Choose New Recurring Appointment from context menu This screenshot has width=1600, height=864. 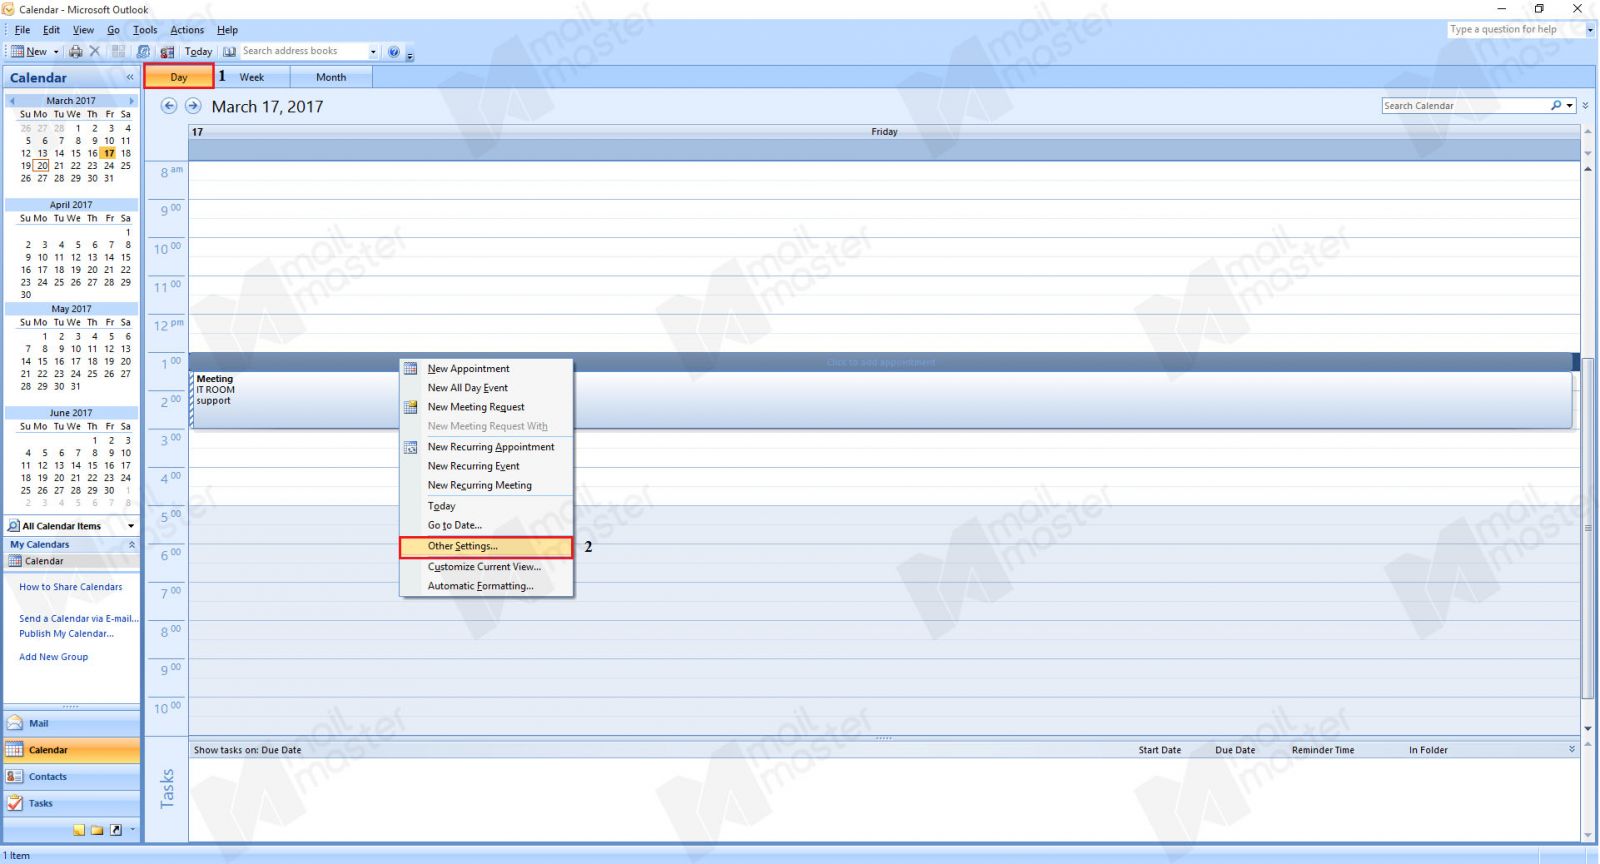pos(486,447)
